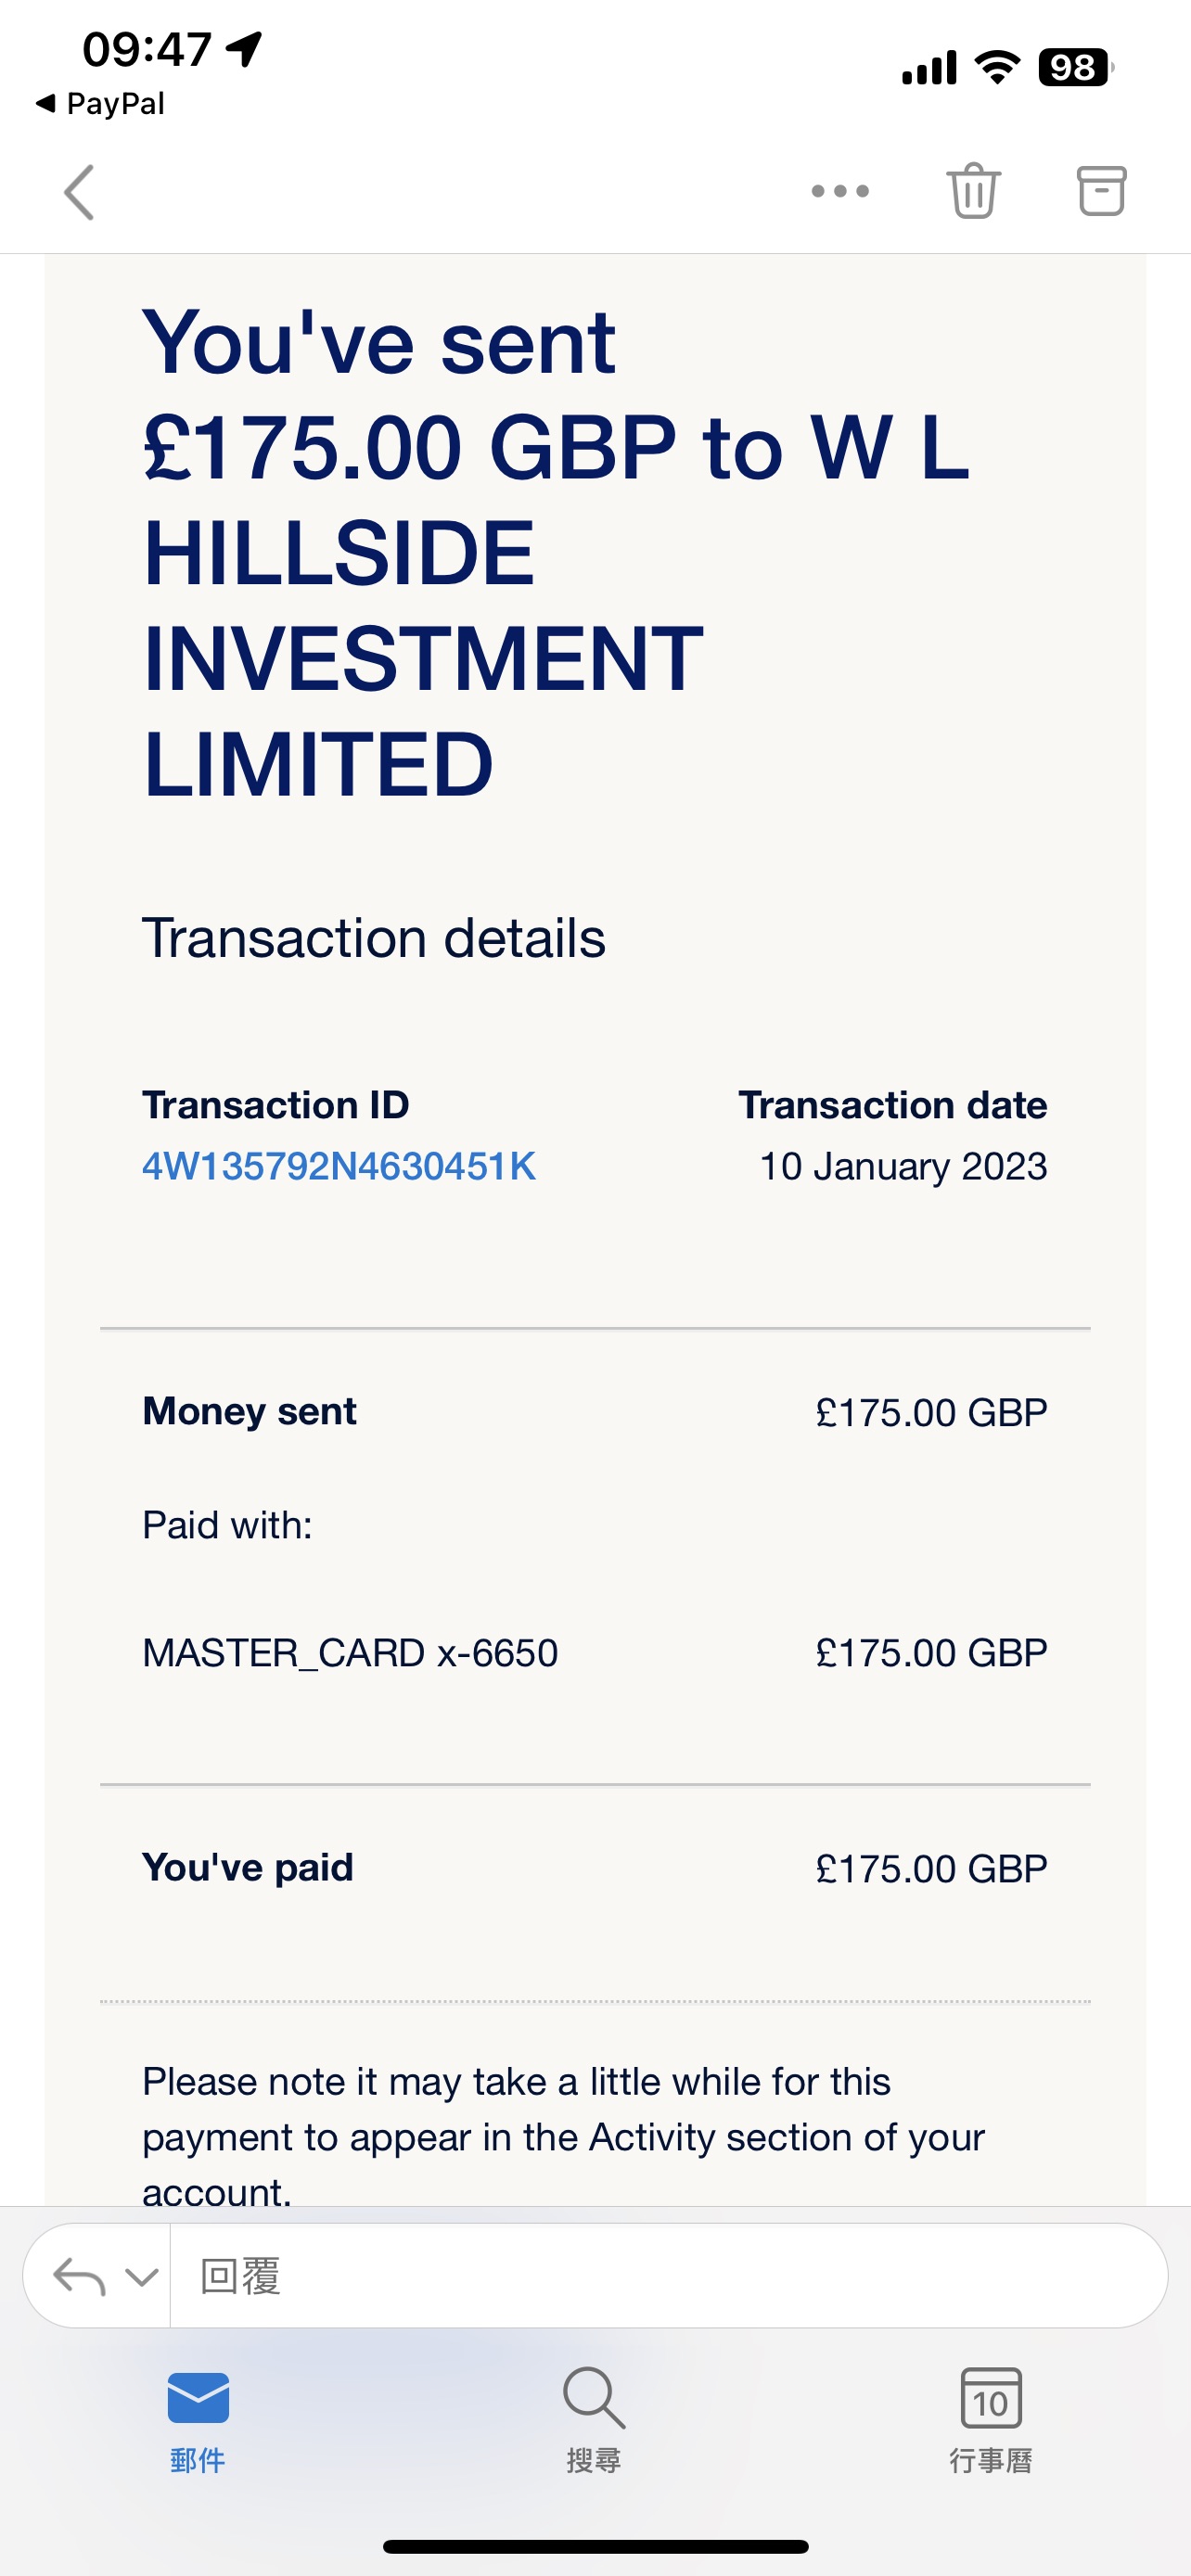
Task: Tap the cellular signal bars icon
Action: tap(929, 68)
